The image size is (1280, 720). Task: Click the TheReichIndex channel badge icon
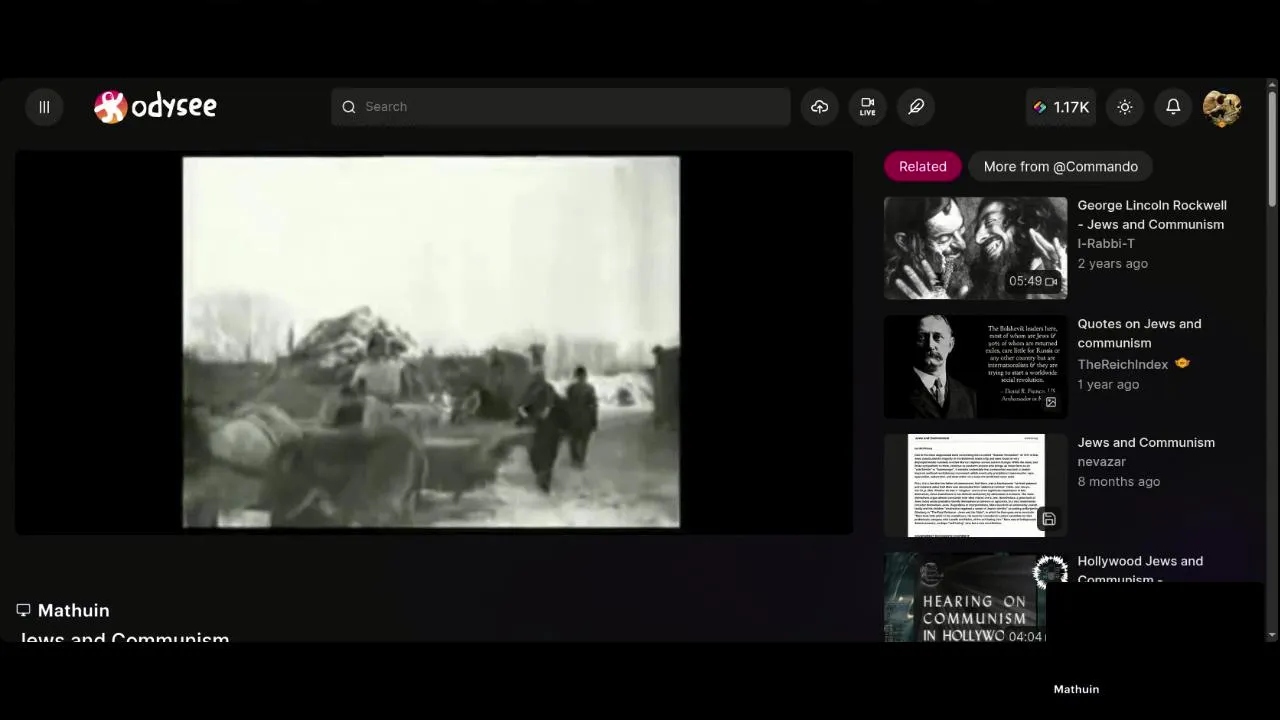point(1182,364)
